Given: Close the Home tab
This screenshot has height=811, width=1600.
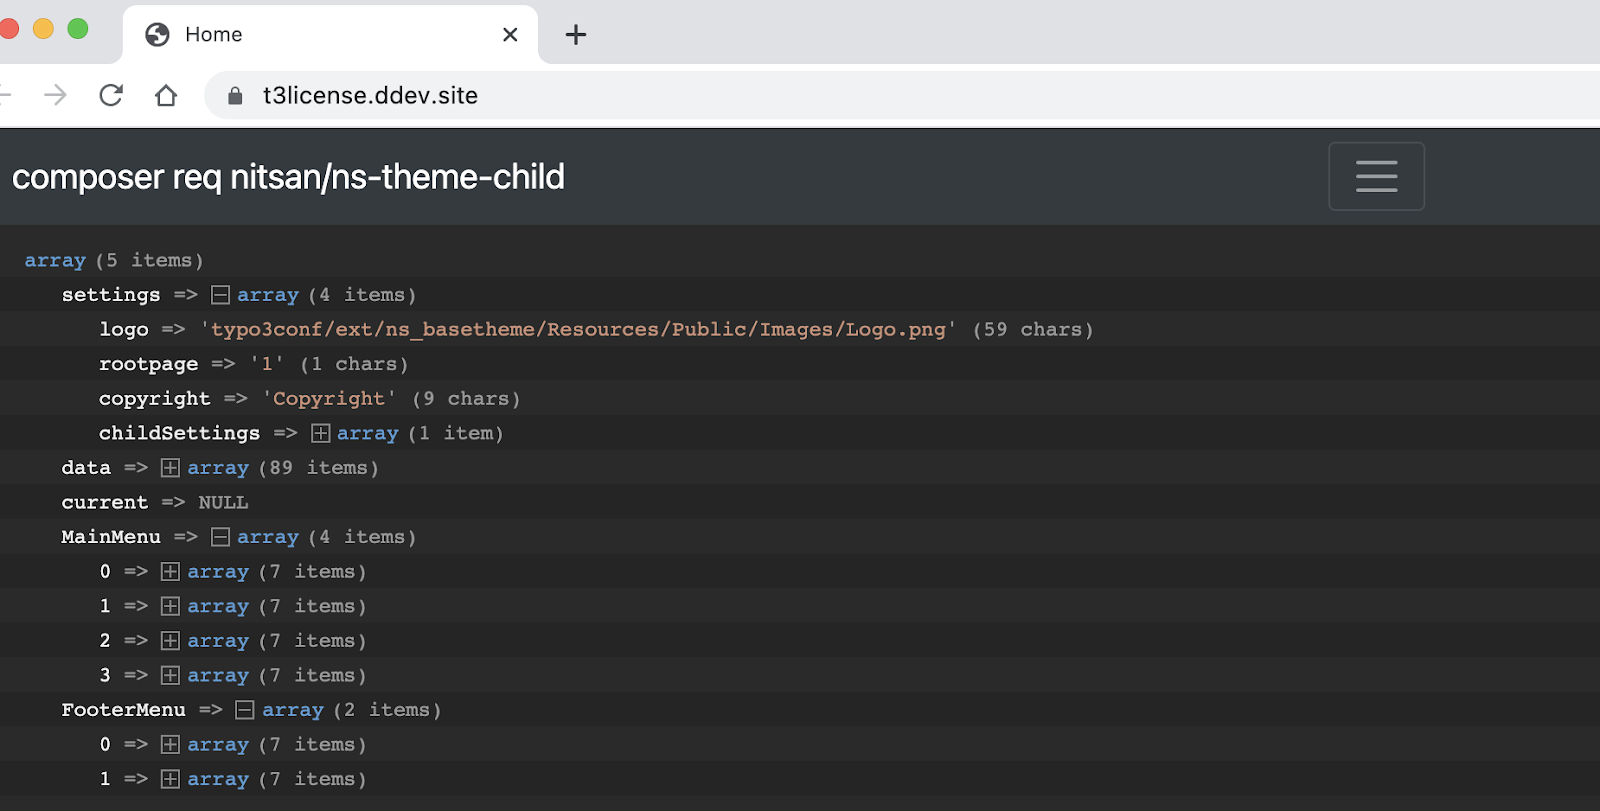Looking at the screenshot, I should point(510,35).
